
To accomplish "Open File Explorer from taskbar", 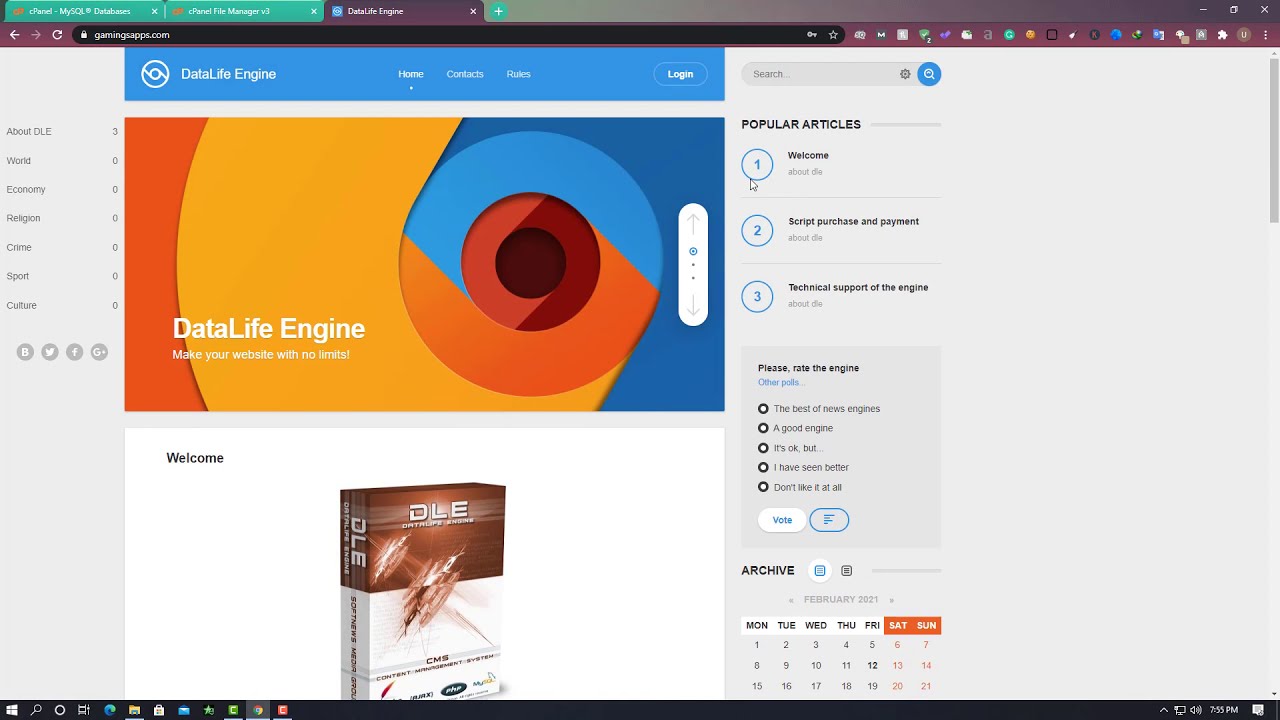I will click(x=134, y=710).
